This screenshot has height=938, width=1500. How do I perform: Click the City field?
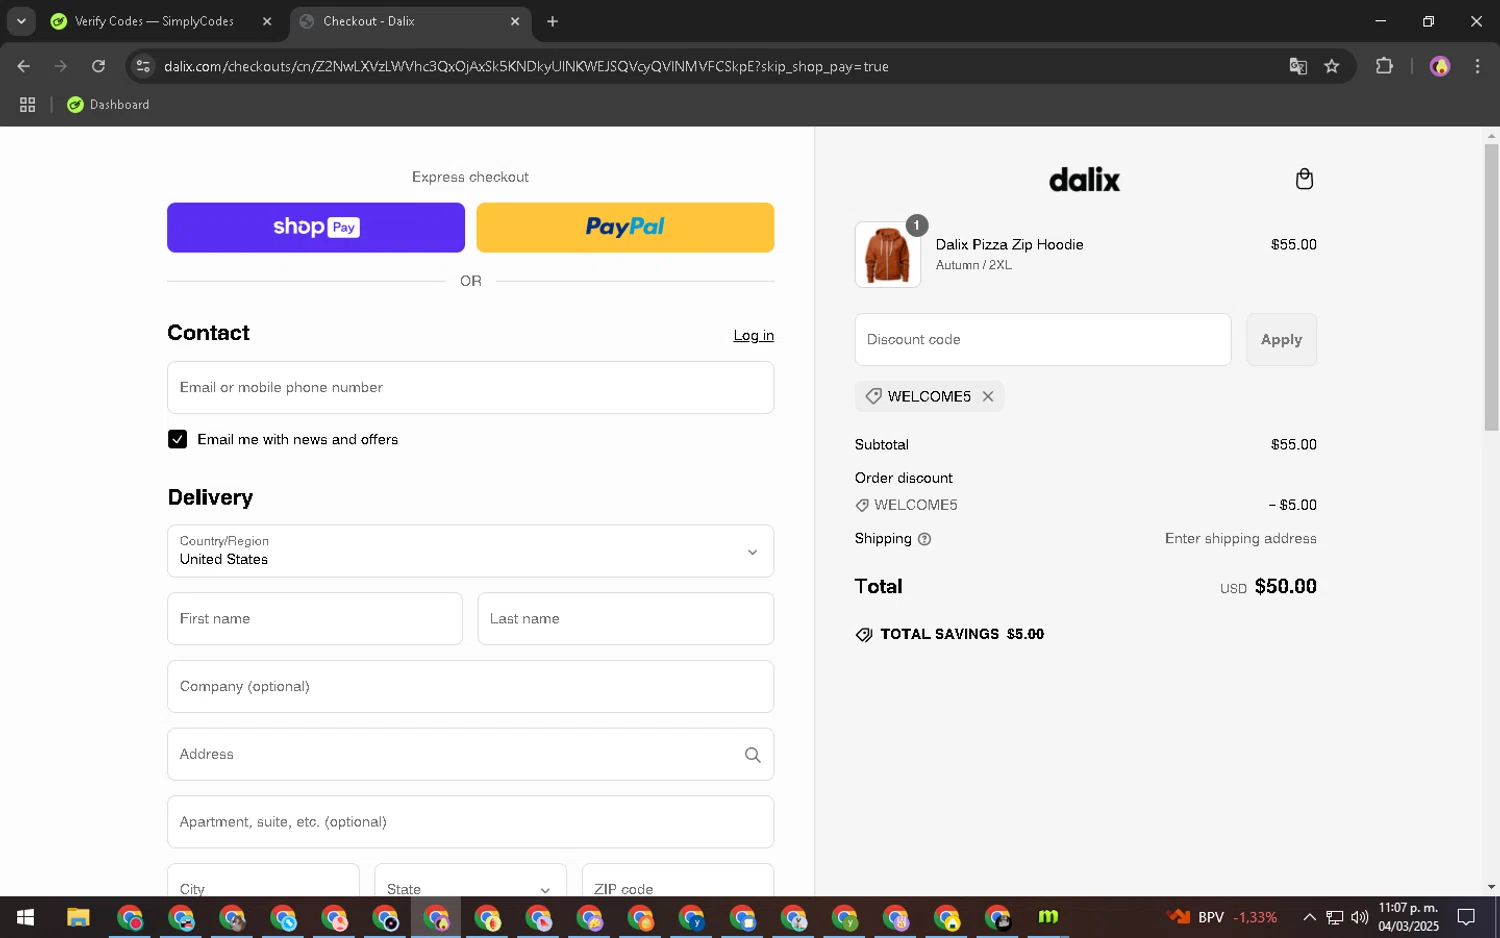point(263,881)
